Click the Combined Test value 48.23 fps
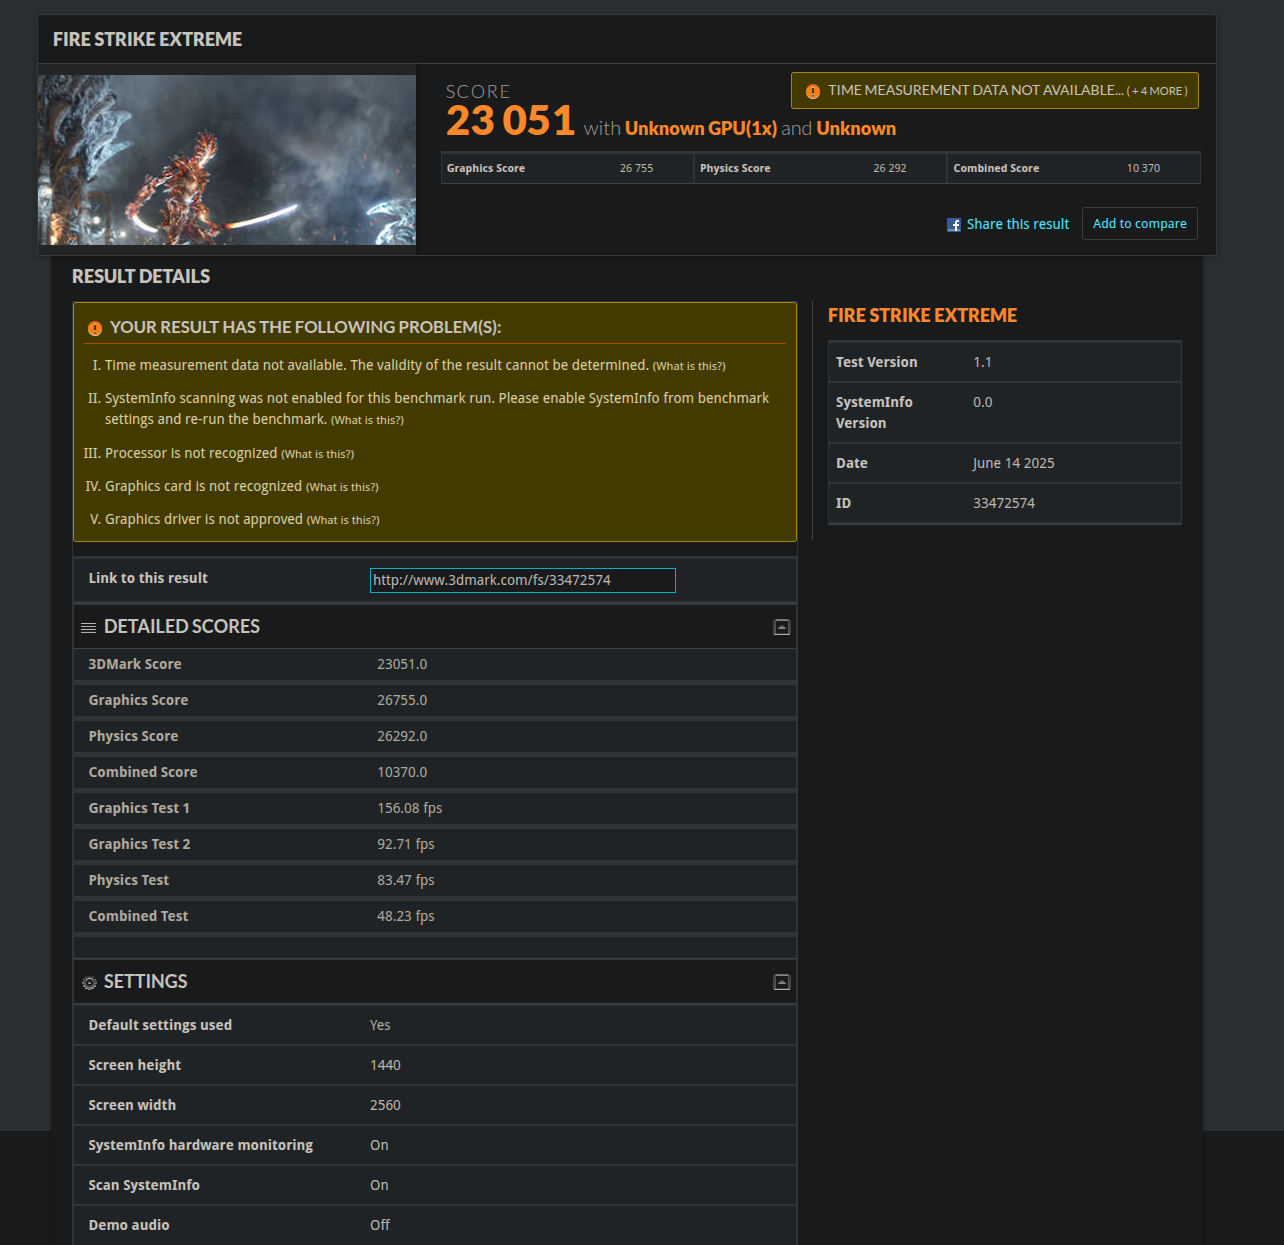This screenshot has width=1284, height=1245. coord(405,916)
